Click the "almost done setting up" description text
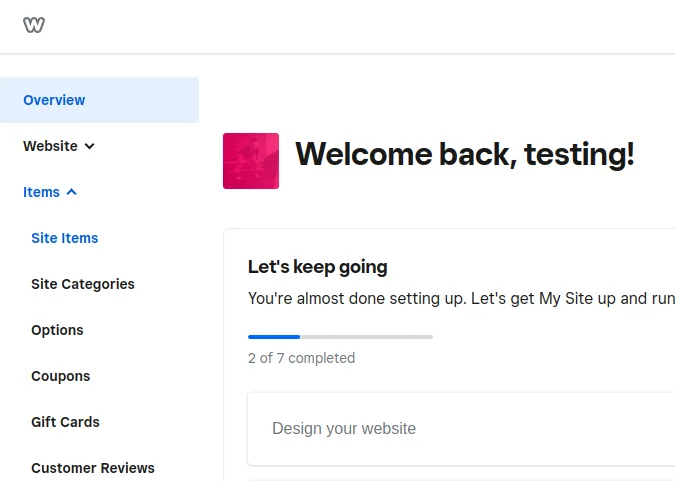Image resolution: width=675 pixels, height=481 pixels. 420,298
